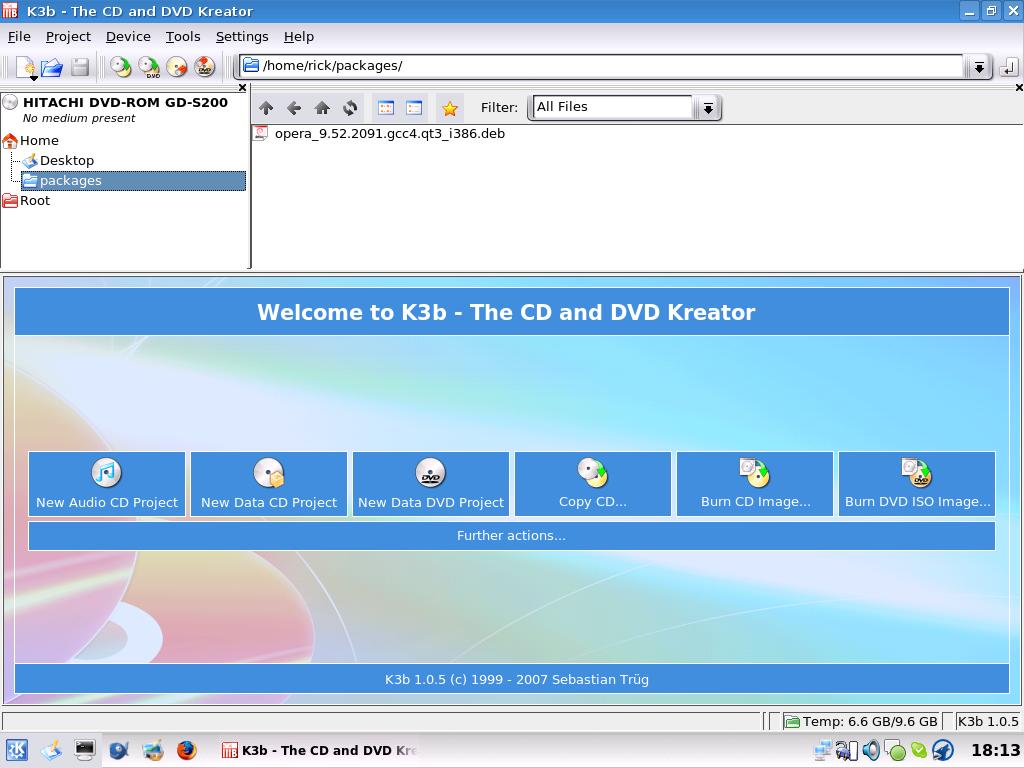Click the location bar go/clear icon at right

(x=1009, y=66)
